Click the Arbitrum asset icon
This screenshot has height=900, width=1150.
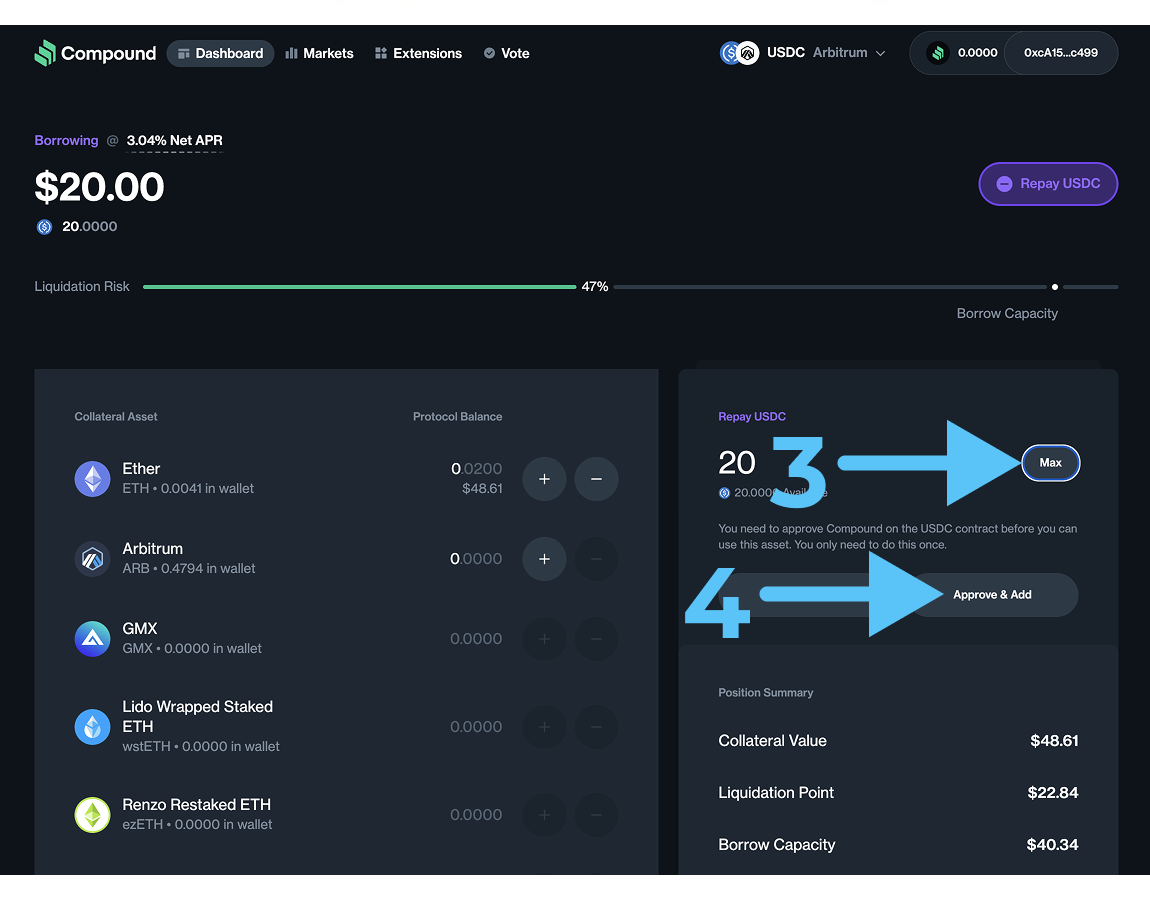click(92, 559)
